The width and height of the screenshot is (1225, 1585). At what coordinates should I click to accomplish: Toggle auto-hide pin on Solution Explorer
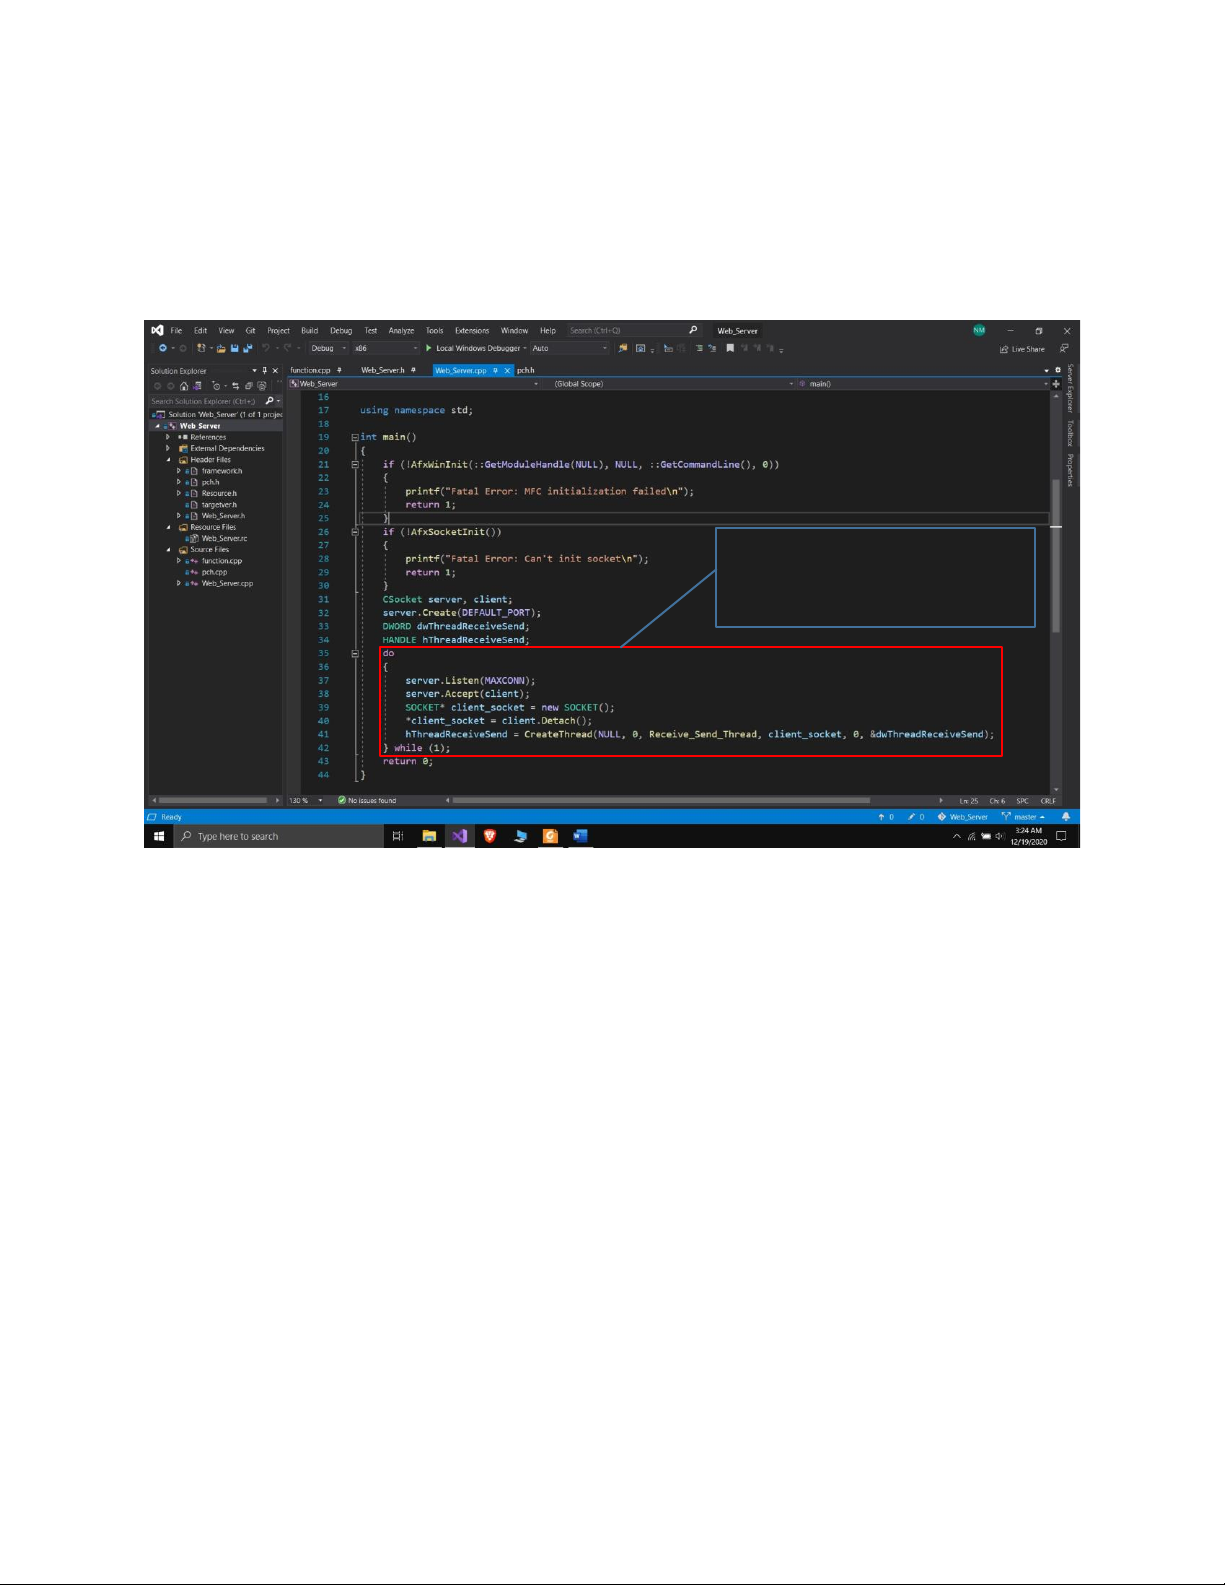(264, 371)
